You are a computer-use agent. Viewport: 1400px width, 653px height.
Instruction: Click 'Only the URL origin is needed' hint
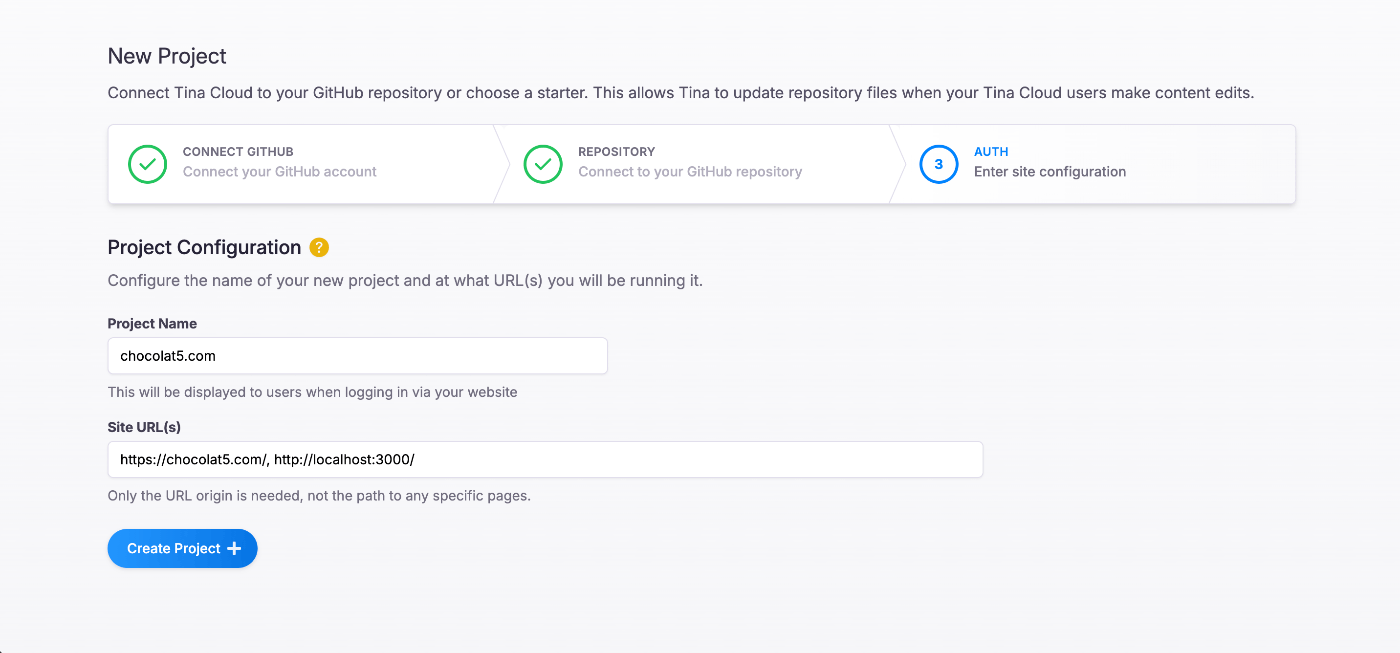pos(319,496)
